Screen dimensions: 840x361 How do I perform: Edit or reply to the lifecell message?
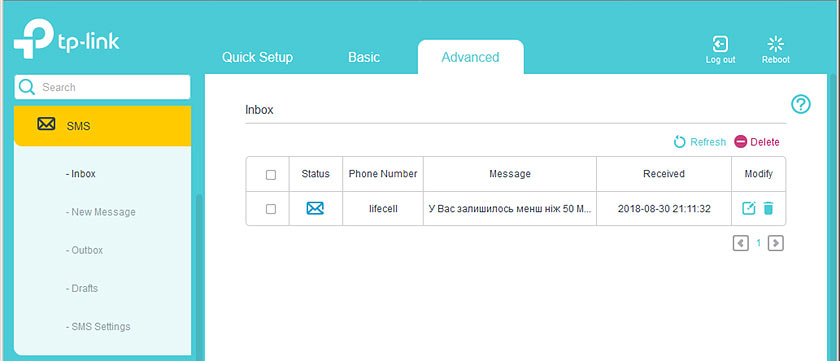[748, 208]
